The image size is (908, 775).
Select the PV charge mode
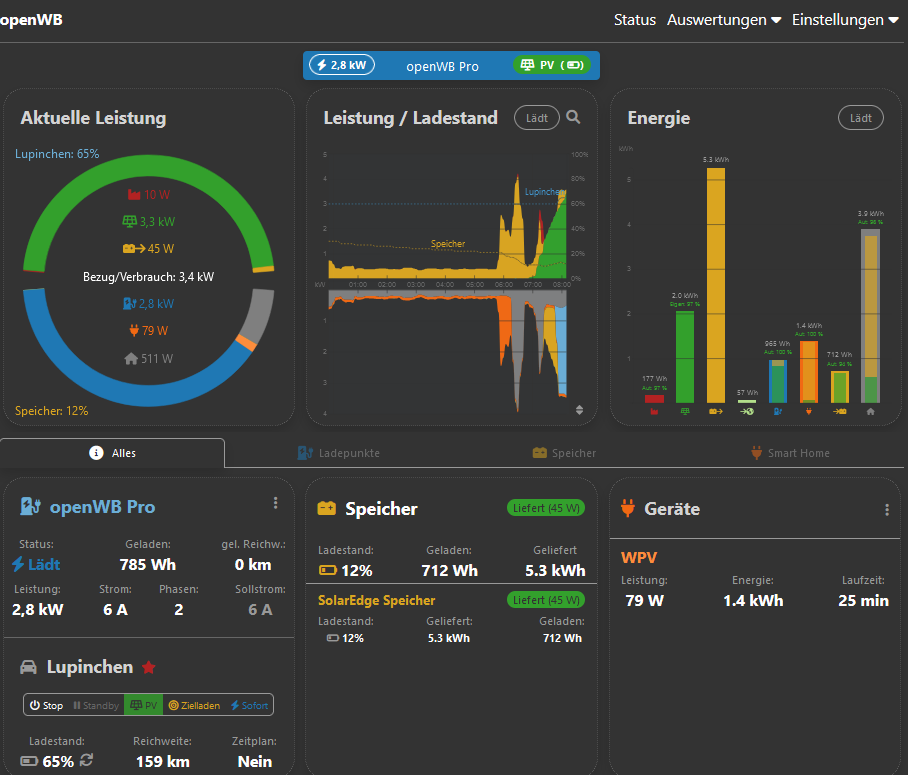[x=144, y=705]
